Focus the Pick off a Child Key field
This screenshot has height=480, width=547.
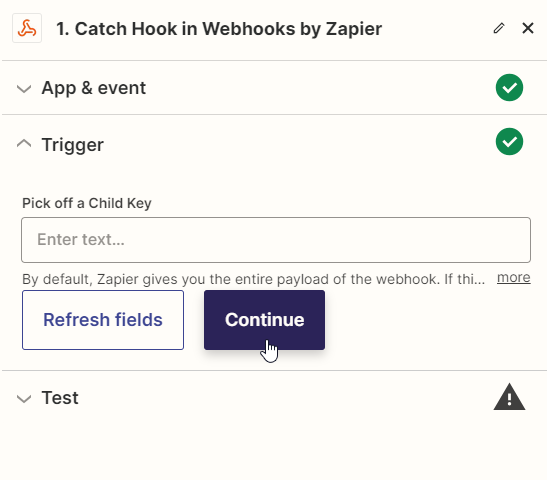(x=276, y=240)
